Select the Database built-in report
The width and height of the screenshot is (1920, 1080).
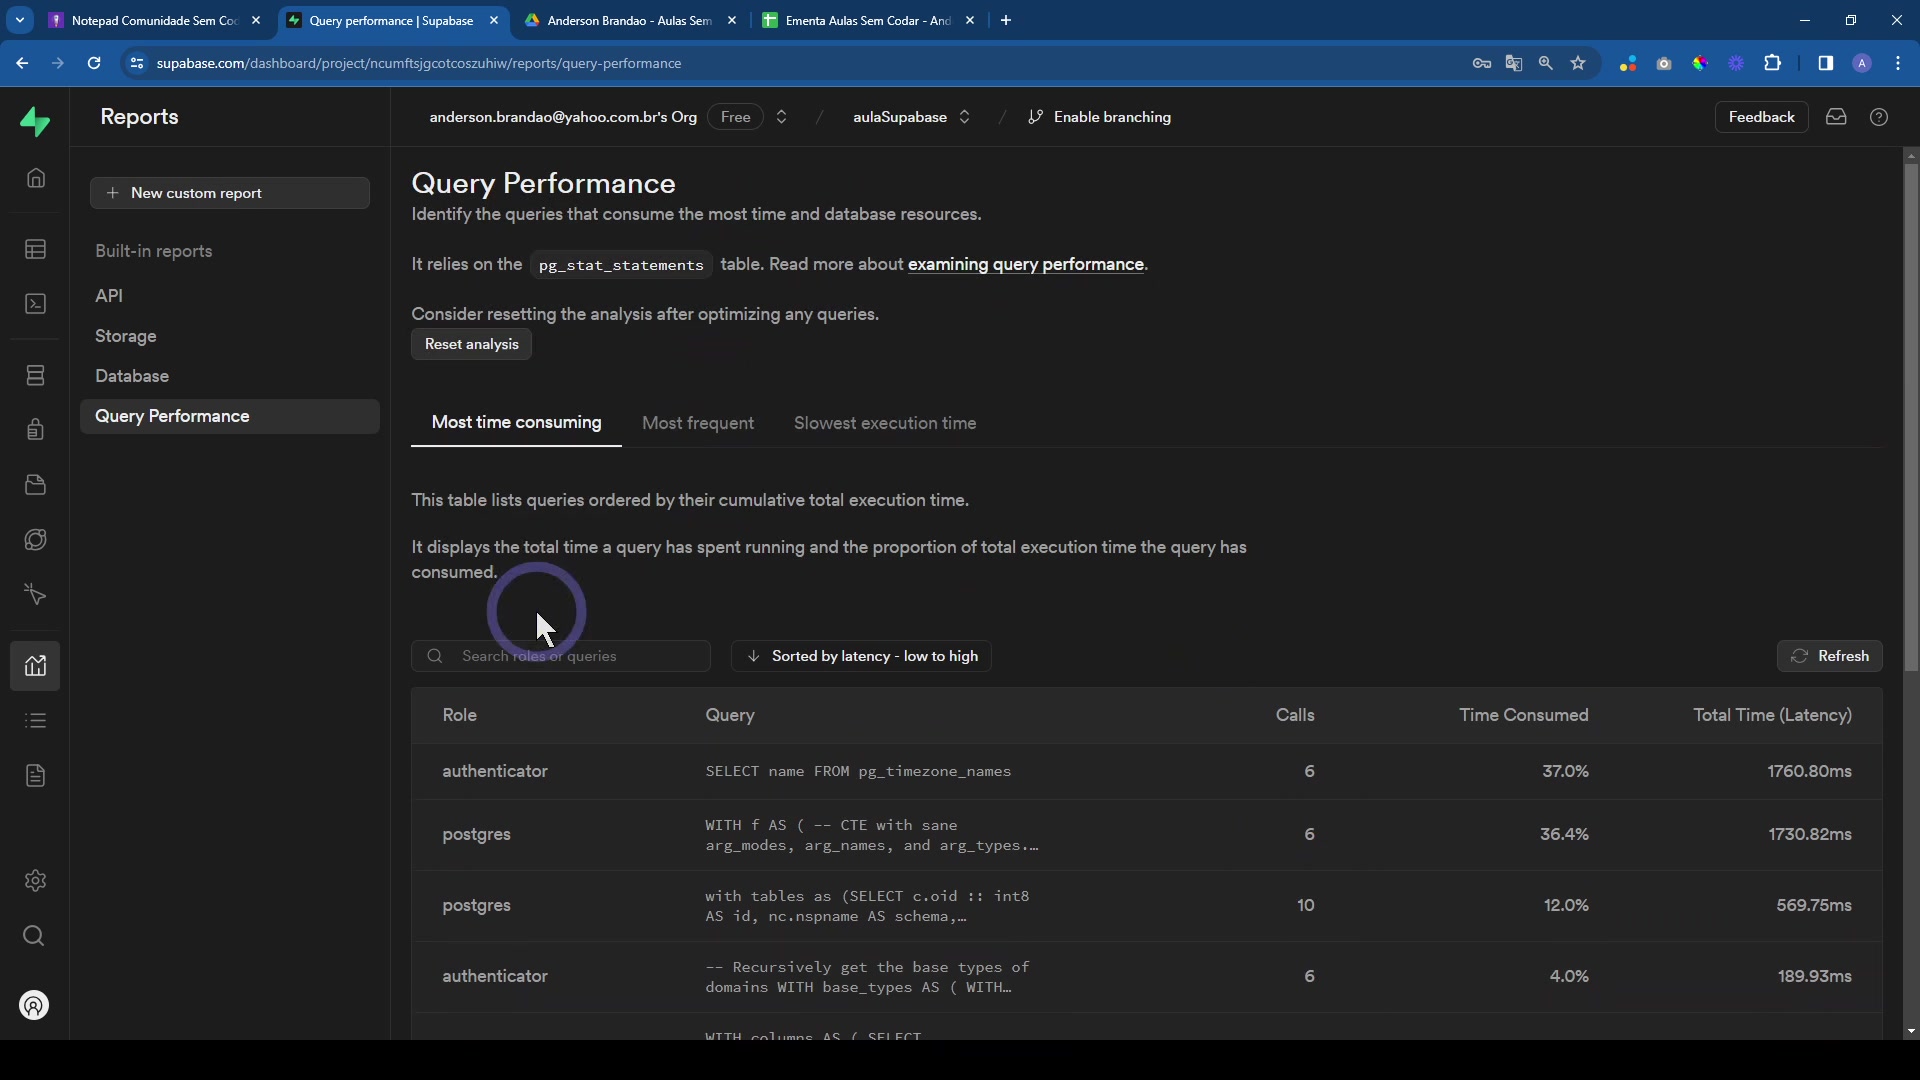coord(132,376)
